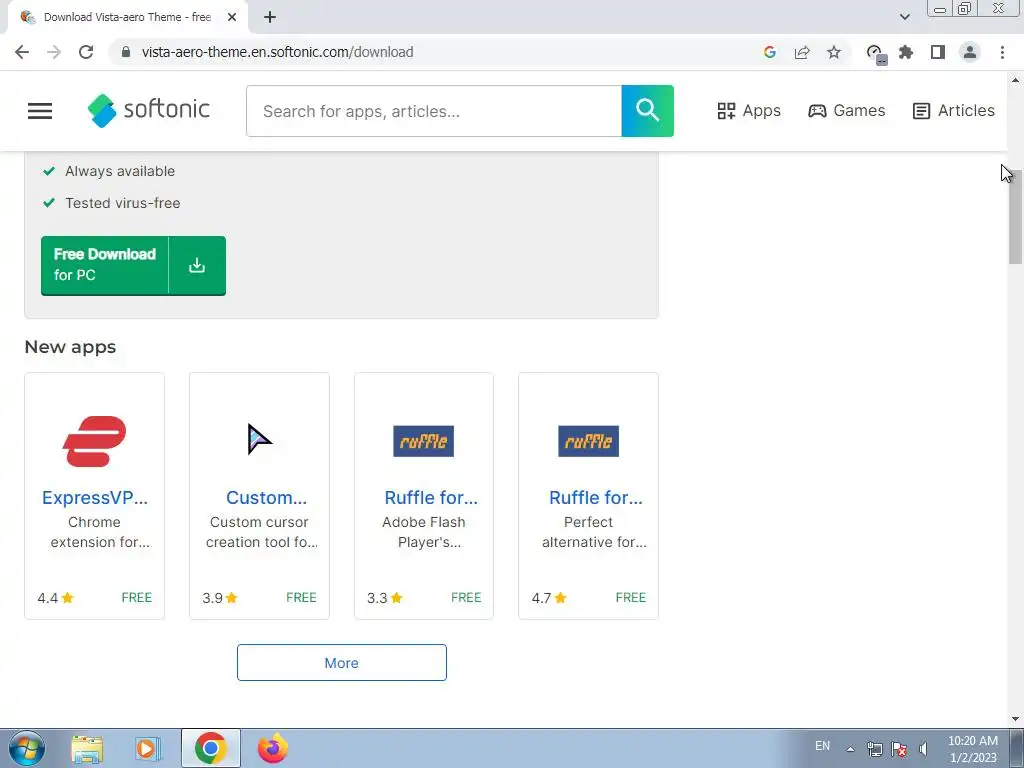Click Ruffle icon for Adobe Flash Player's card
Image resolution: width=1024 pixels, height=768 pixels.
coord(423,441)
